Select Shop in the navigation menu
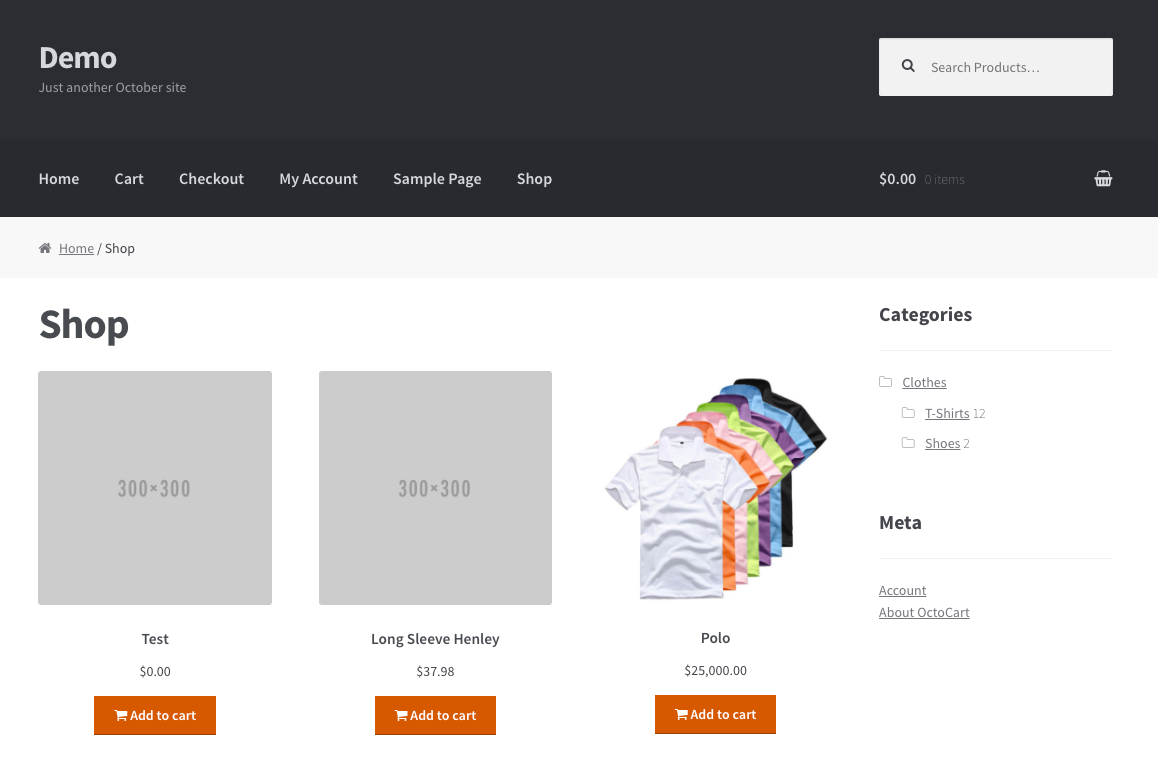The width and height of the screenshot is (1158, 772). pyautogui.click(x=535, y=179)
